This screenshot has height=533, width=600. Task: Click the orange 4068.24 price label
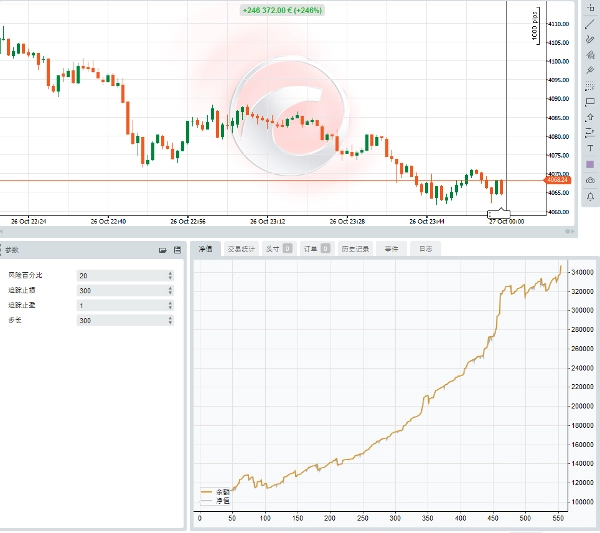557,180
